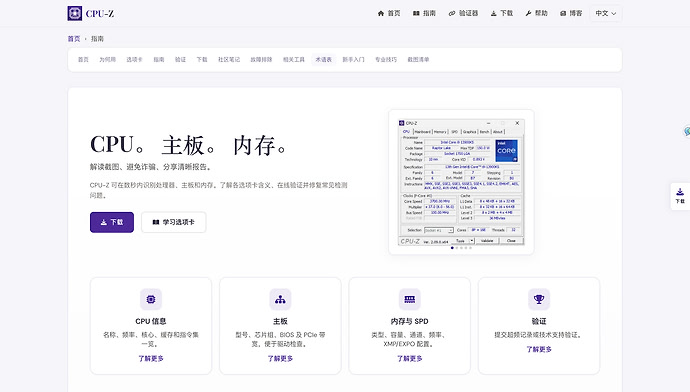
Task: Select 下载 in the sub-navigation bar
Action: pyautogui.click(x=202, y=59)
